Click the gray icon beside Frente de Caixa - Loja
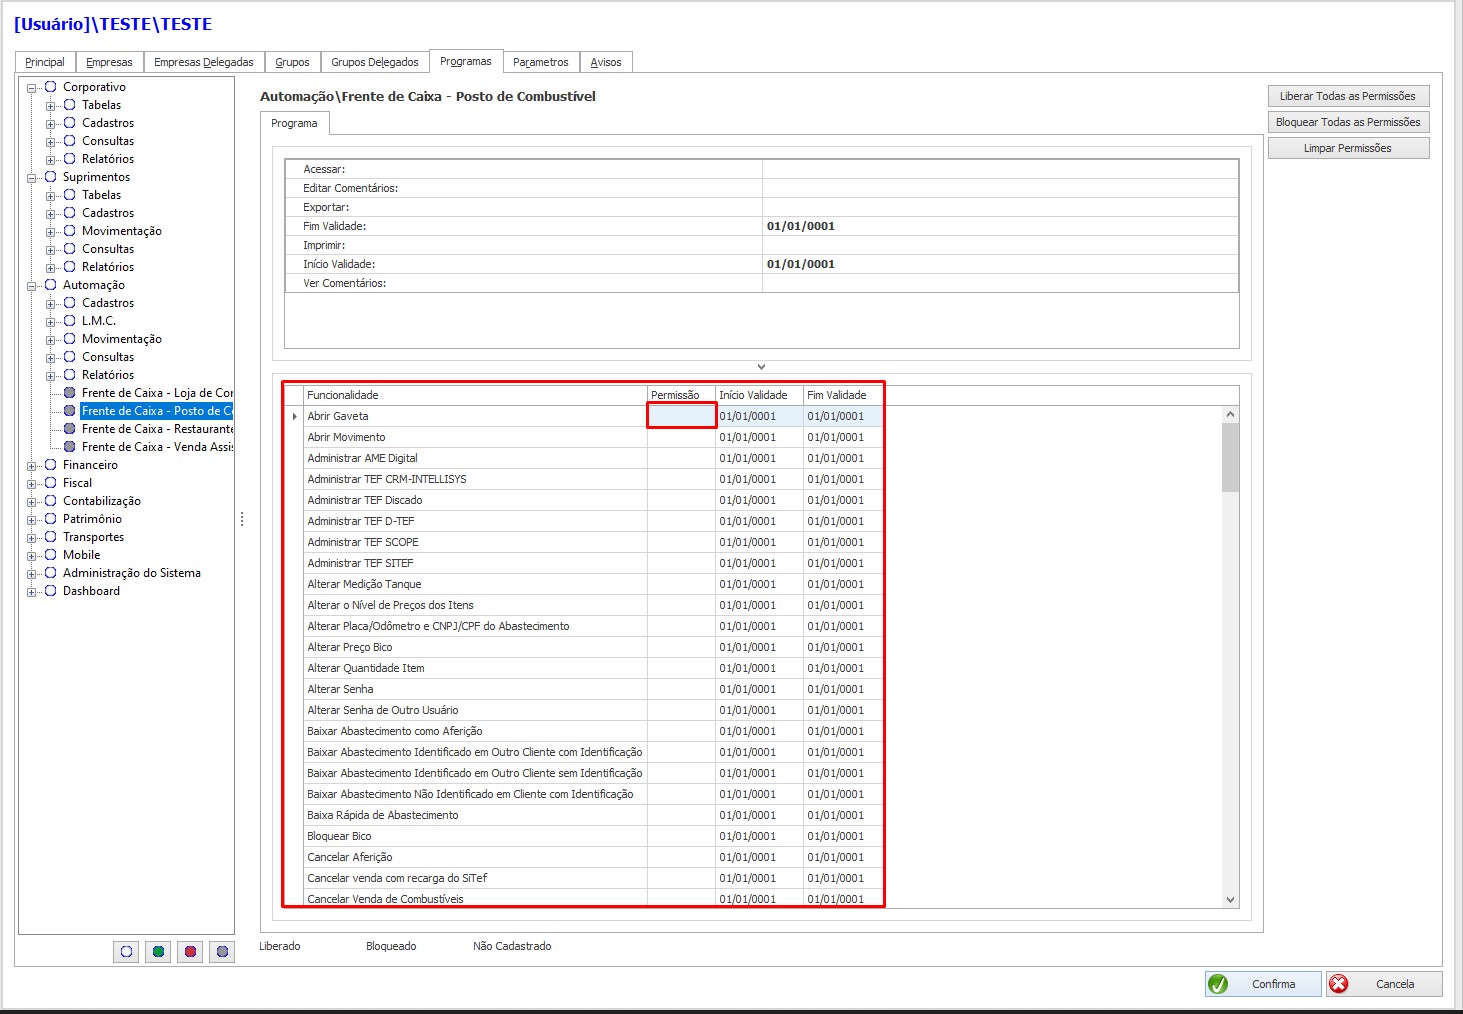The height and width of the screenshot is (1014, 1463). [x=70, y=393]
